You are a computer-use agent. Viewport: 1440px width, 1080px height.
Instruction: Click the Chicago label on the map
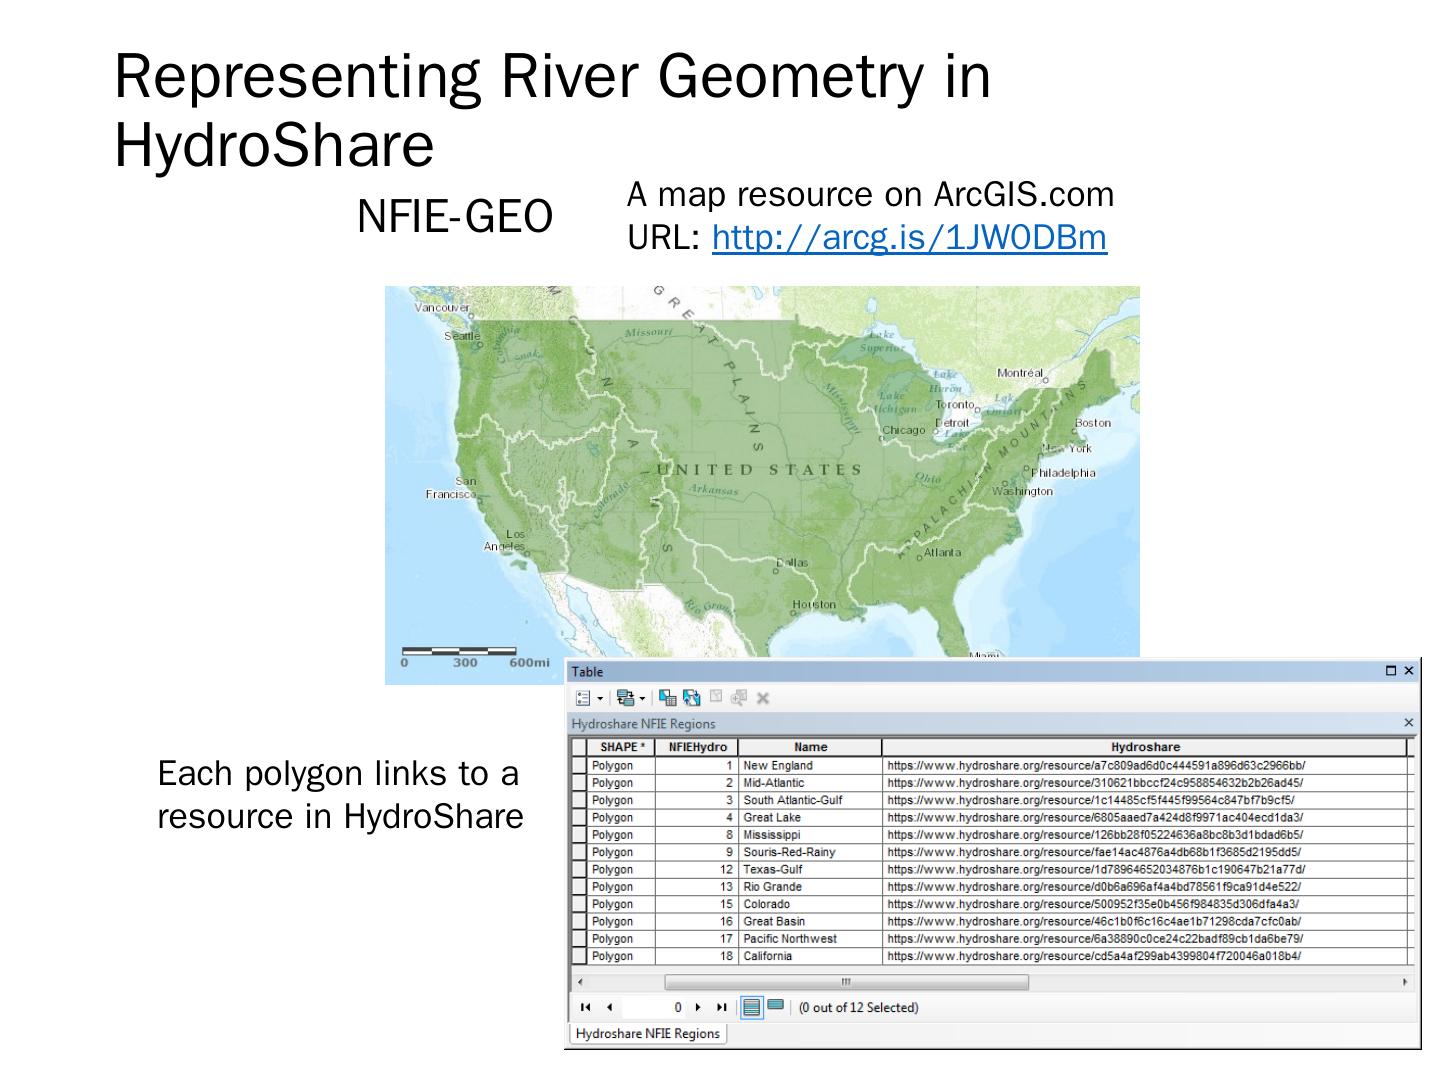(x=903, y=431)
